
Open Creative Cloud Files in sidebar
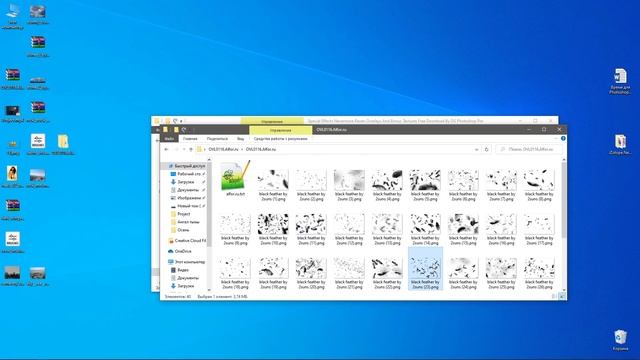187,241
